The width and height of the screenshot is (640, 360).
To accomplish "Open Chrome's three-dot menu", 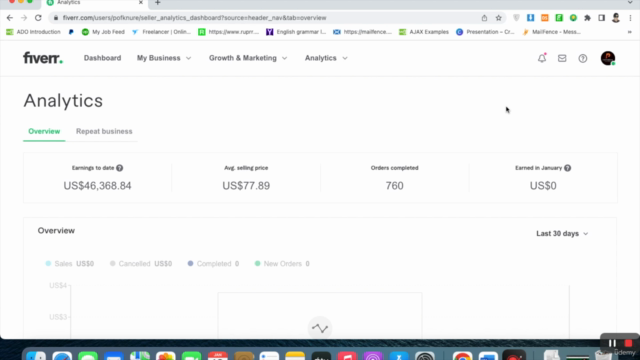I will pos(631,18).
